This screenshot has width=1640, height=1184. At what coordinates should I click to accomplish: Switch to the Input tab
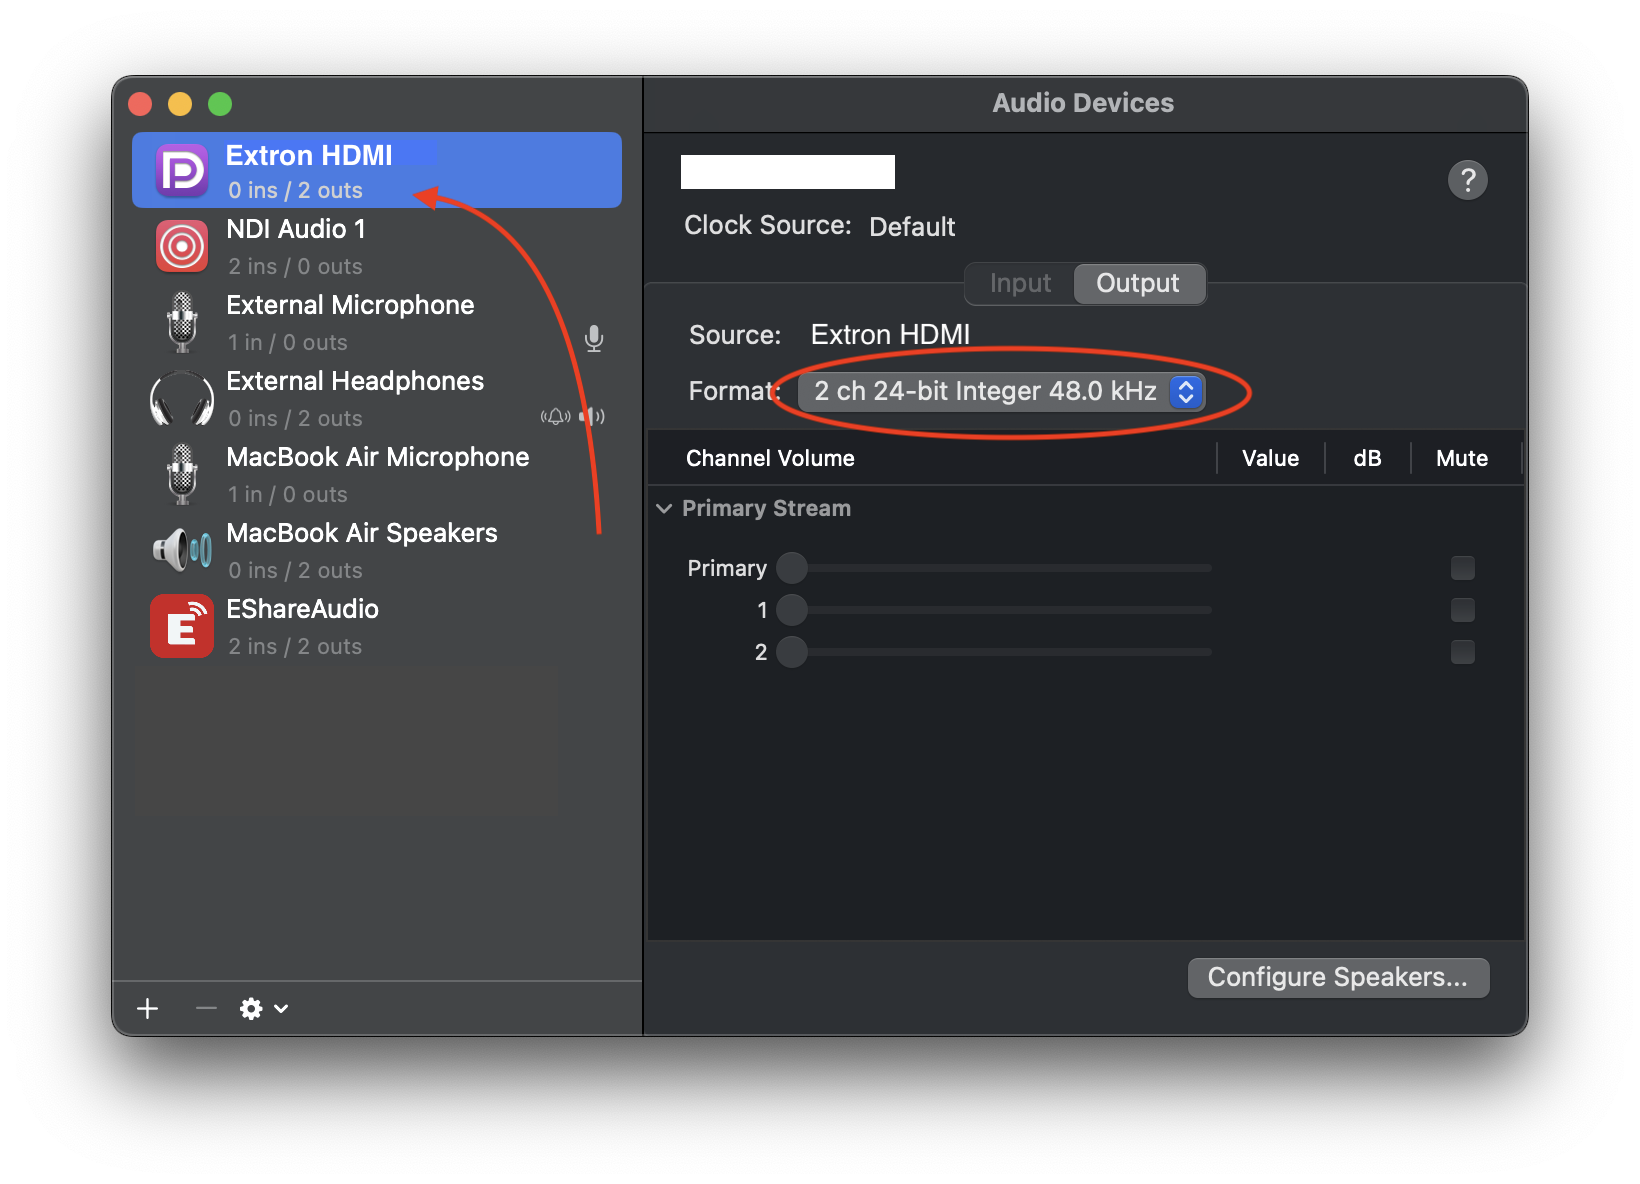[x=1020, y=284]
